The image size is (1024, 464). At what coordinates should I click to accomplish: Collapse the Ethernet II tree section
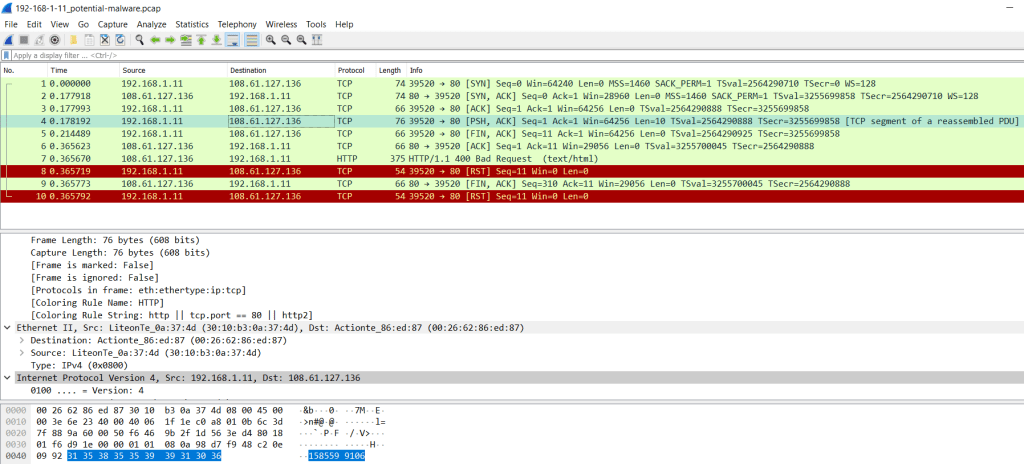click(8, 327)
